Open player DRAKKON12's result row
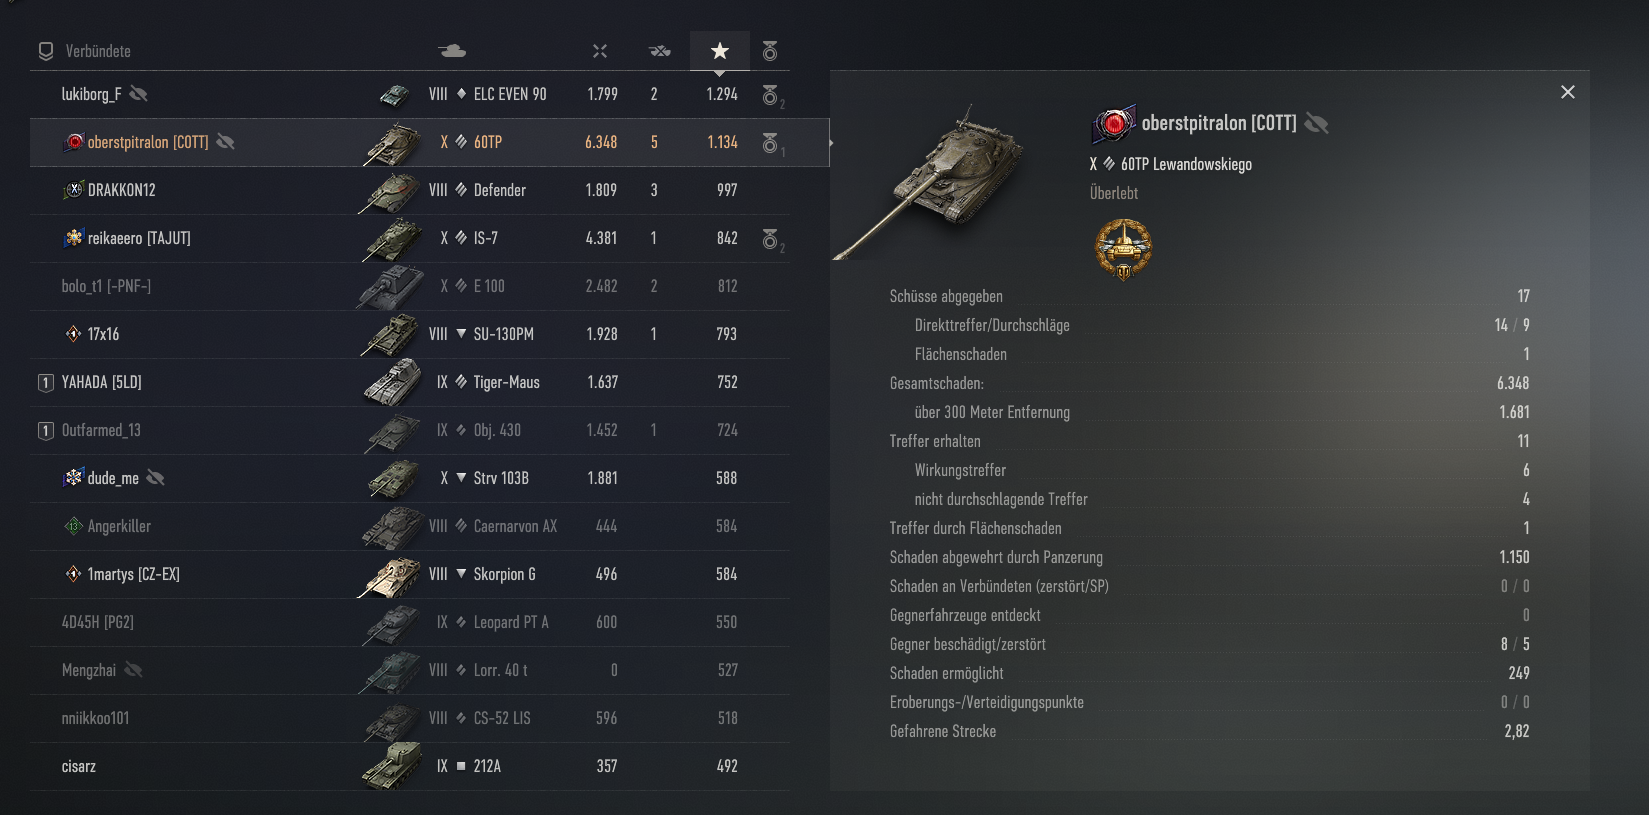1649x815 pixels. (x=410, y=190)
